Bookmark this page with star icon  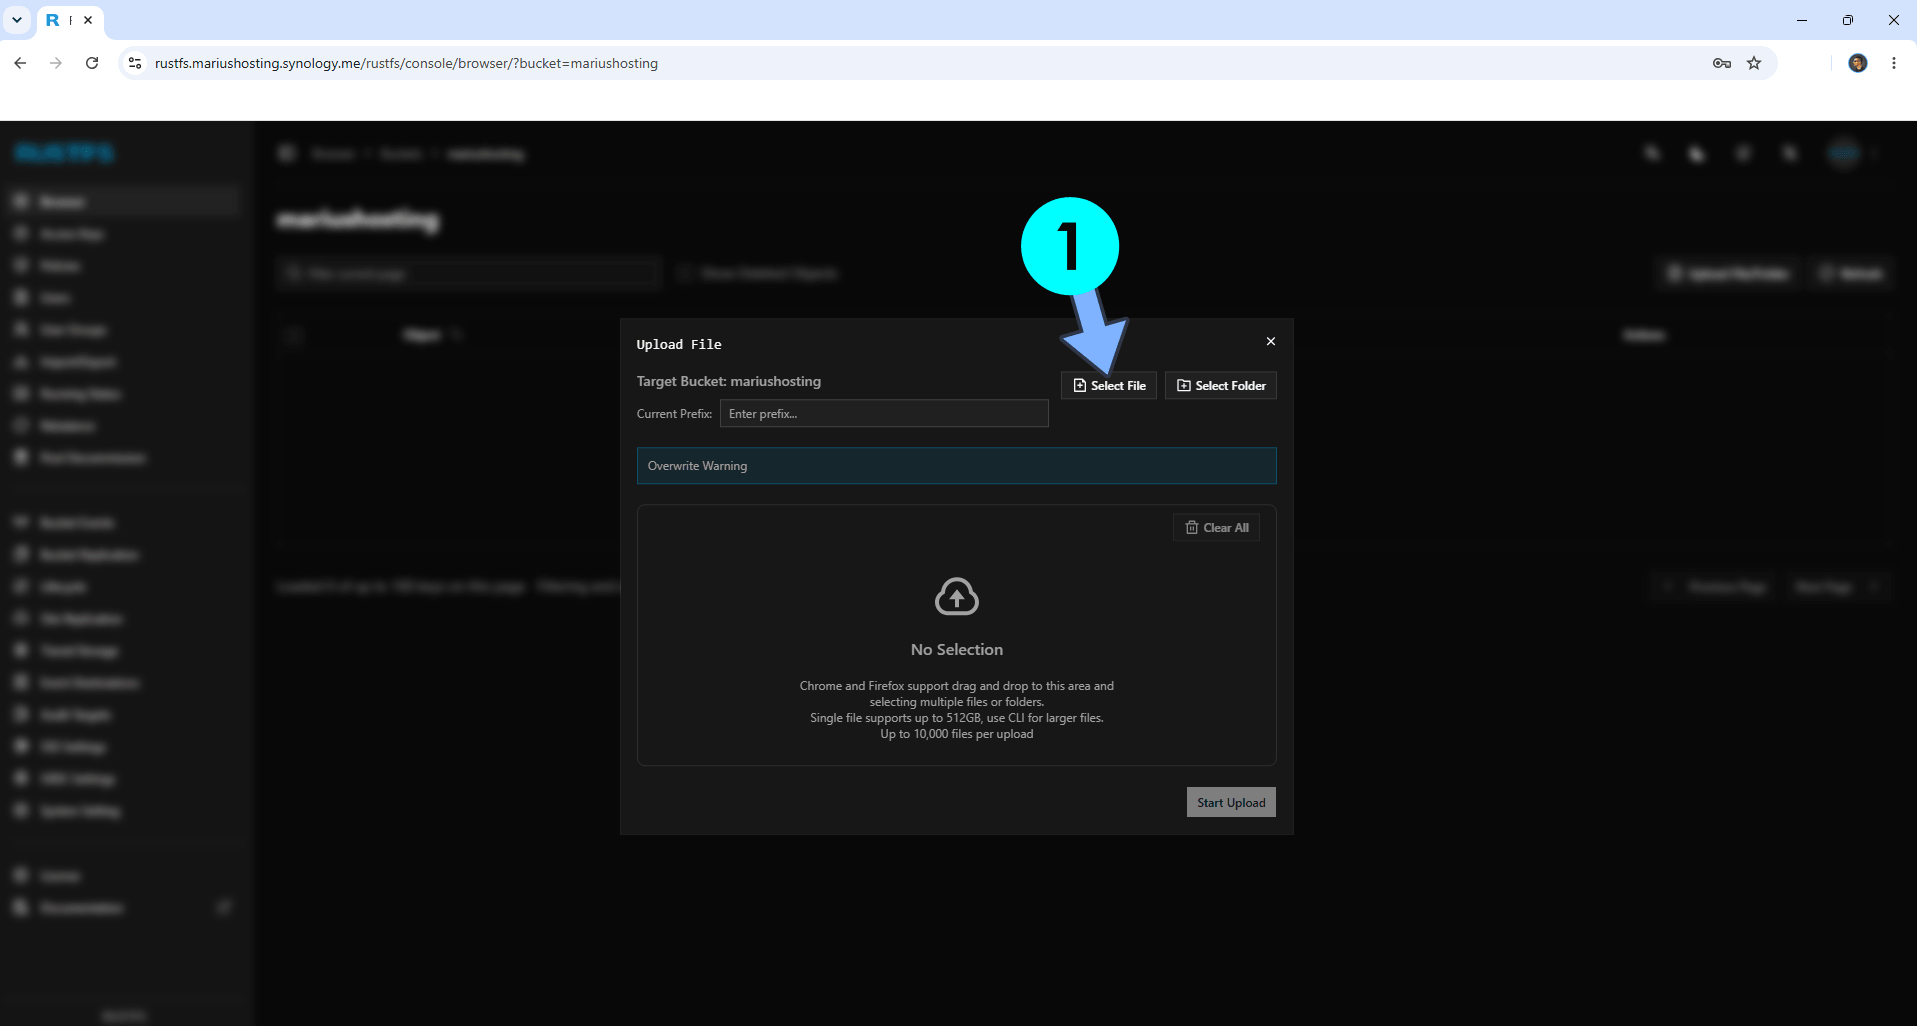(1754, 63)
